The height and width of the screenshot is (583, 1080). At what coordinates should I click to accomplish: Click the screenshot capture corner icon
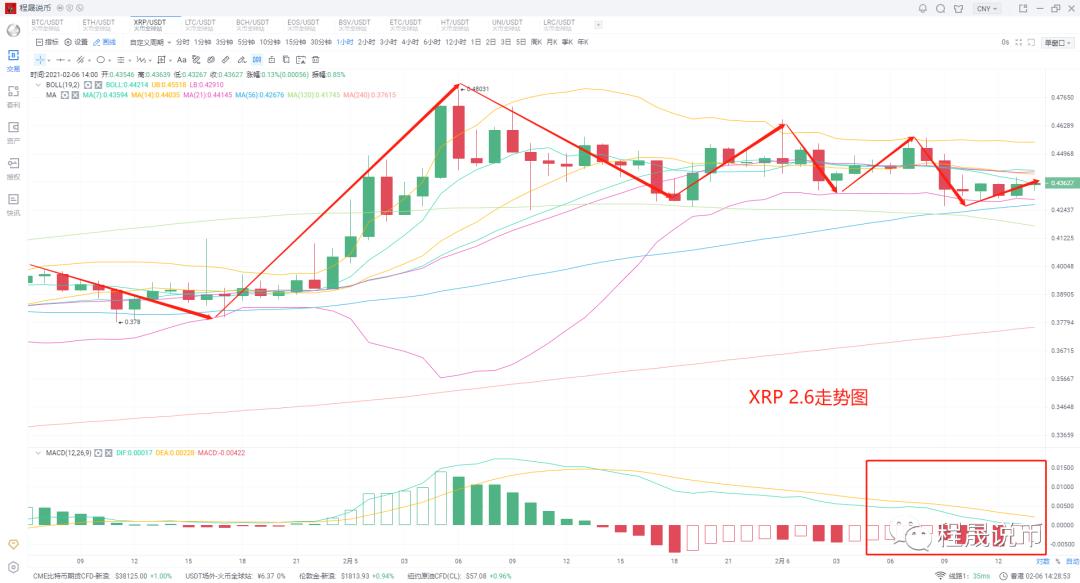(x=1031, y=42)
